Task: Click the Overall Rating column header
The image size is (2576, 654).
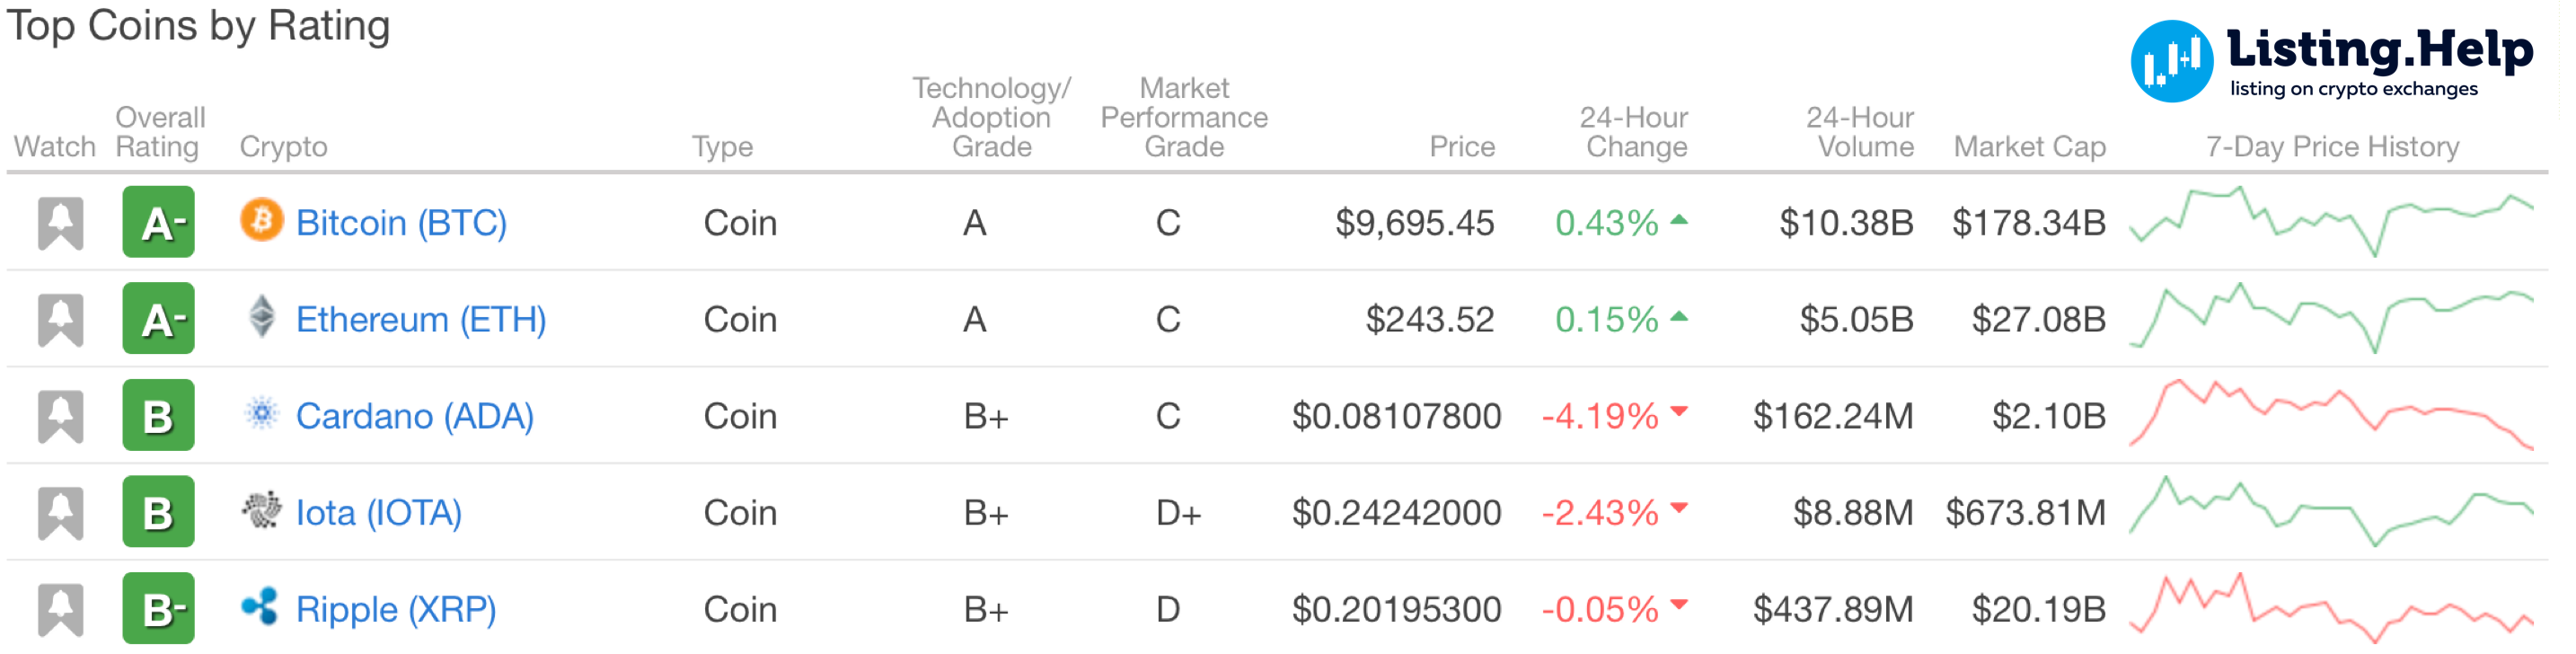Action: point(160,132)
